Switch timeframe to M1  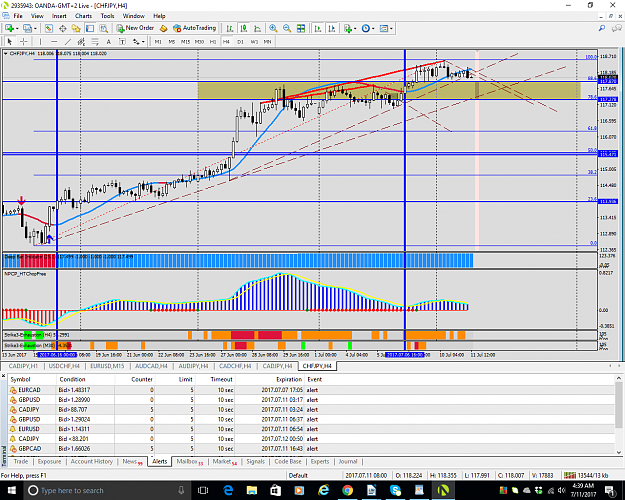coord(158,41)
